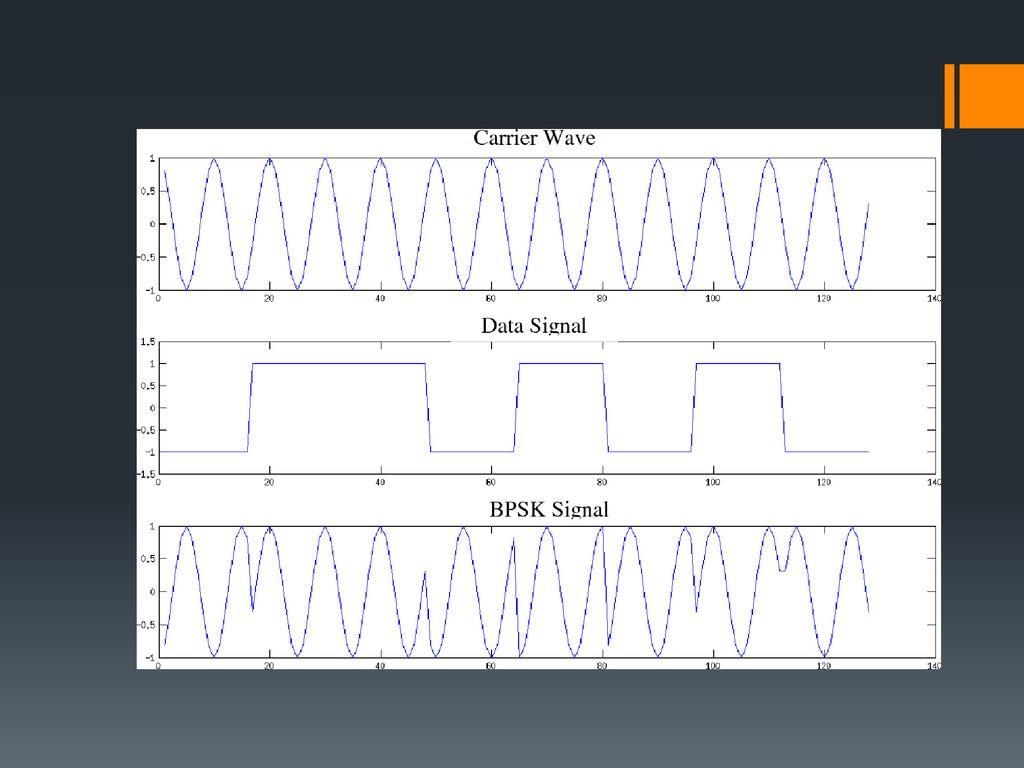Click the -1.5 y-axis tick in Data Signal
1024x768 pixels.
(x=146, y=474)
